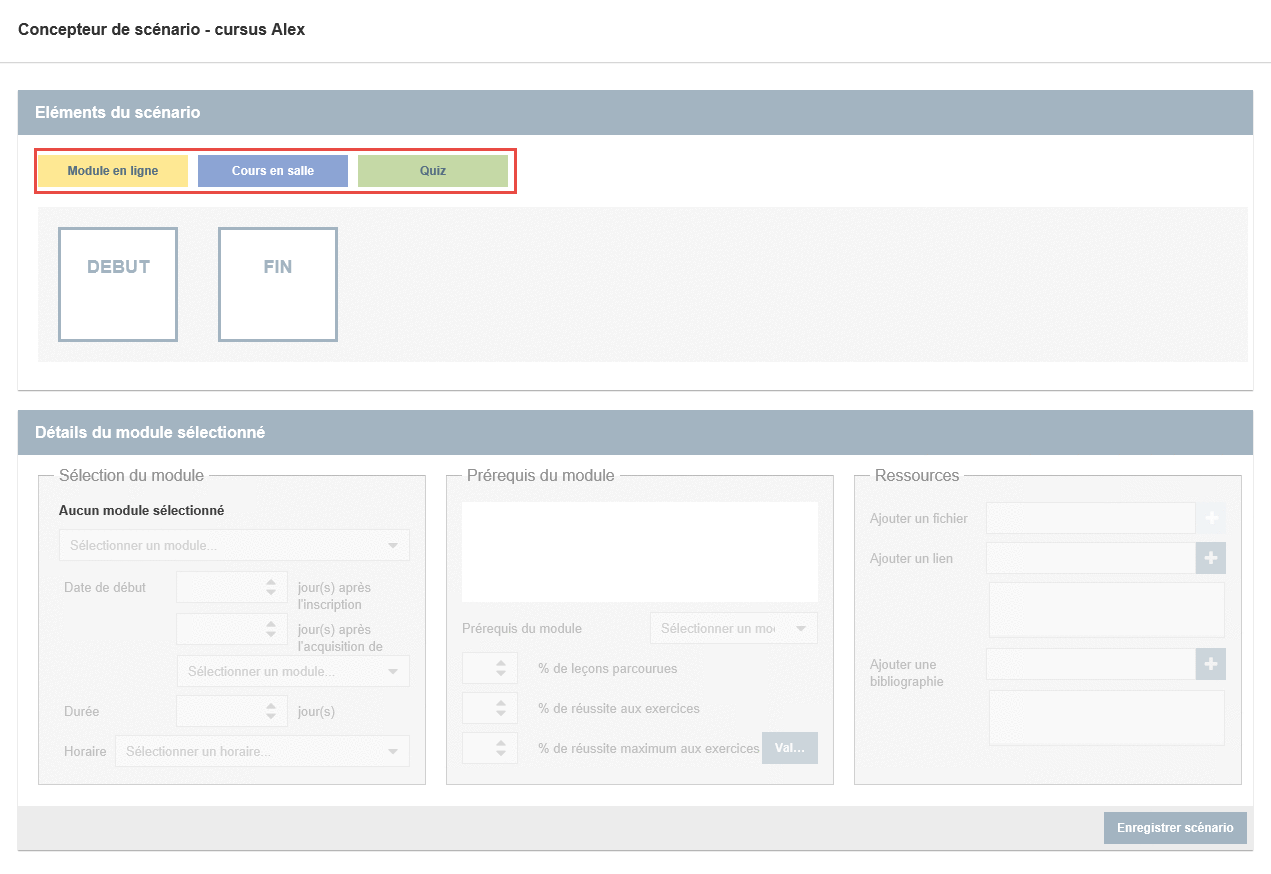Click the large Prérequis du module list box
Screen dimensions: 1271x874
pos(639,551)
